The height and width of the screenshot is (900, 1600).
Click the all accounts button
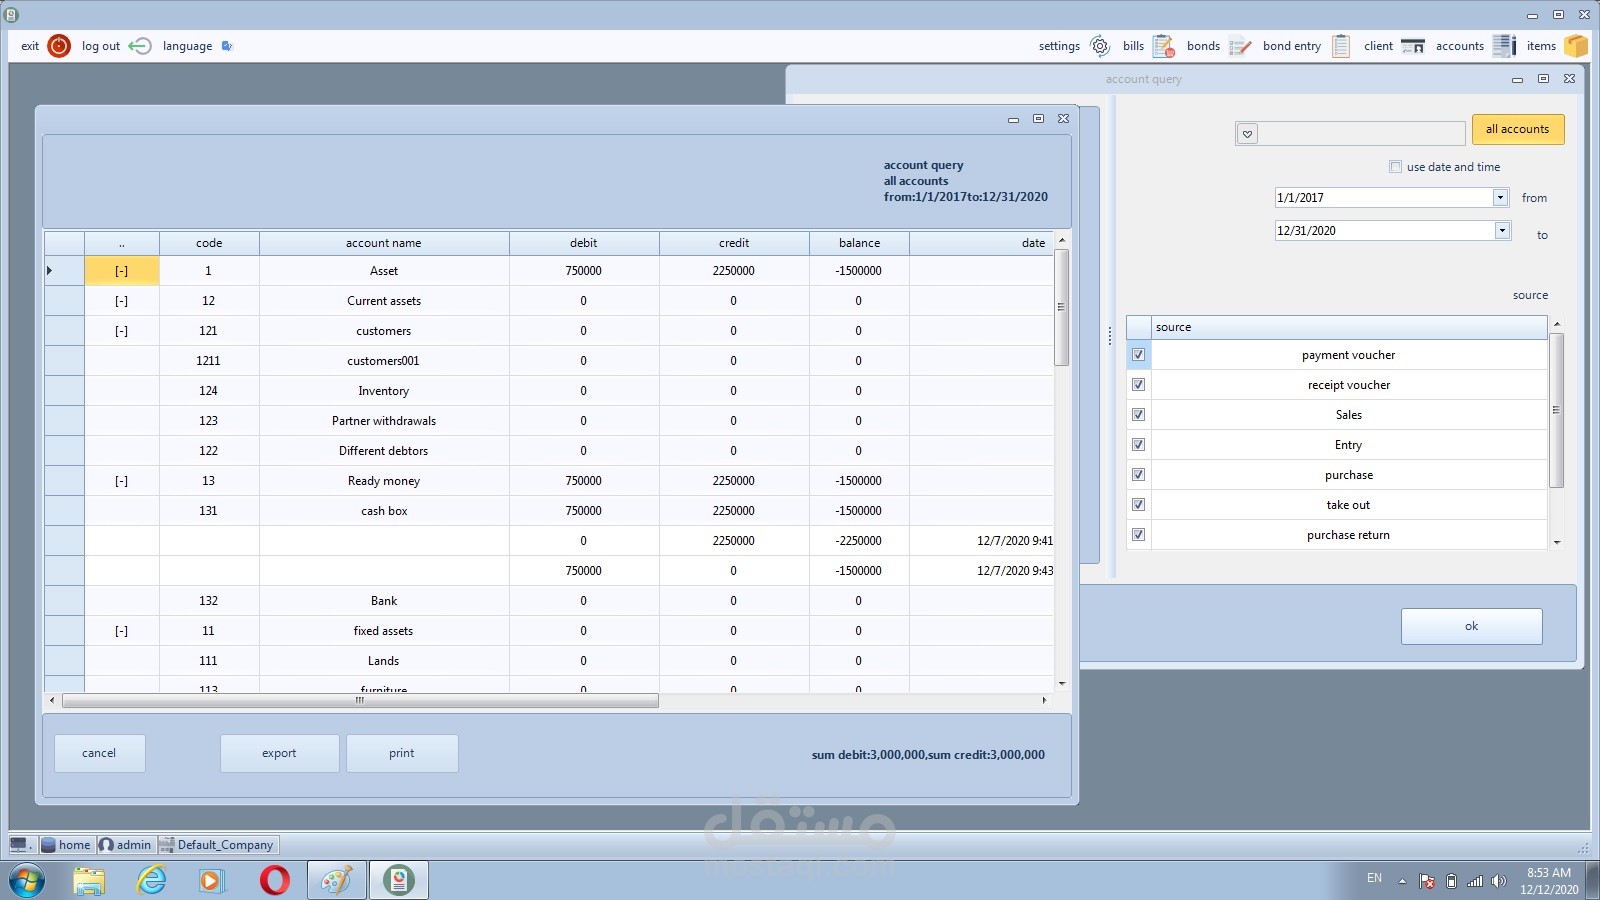click(x=1517, y=129)
